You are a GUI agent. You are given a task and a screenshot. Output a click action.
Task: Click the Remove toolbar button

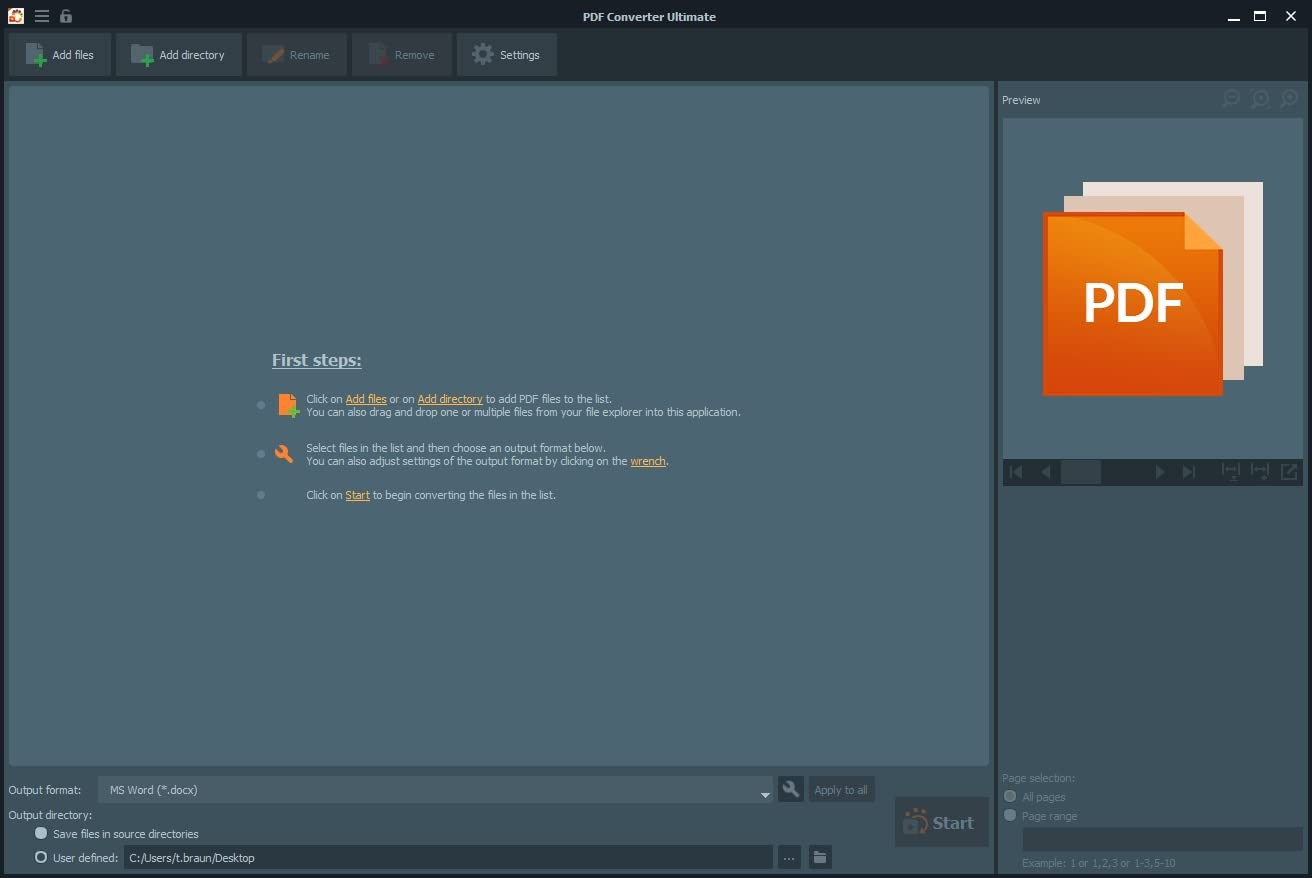[400, 55]
